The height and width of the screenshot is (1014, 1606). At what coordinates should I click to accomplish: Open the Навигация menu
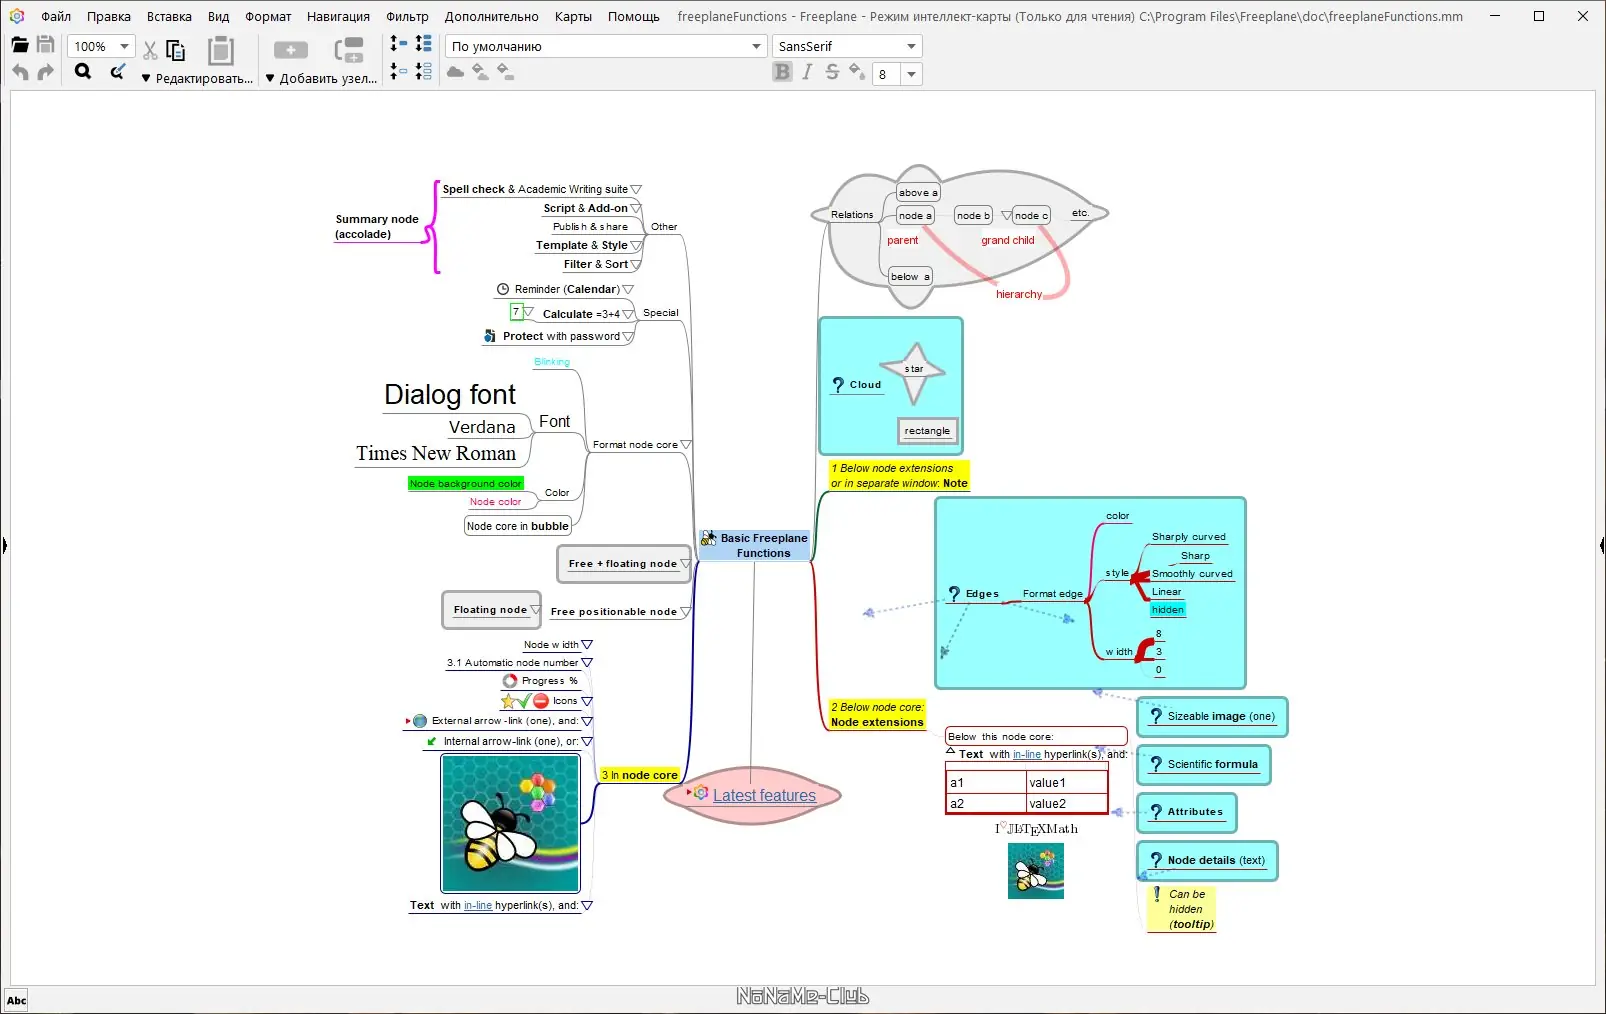point(338,16)
